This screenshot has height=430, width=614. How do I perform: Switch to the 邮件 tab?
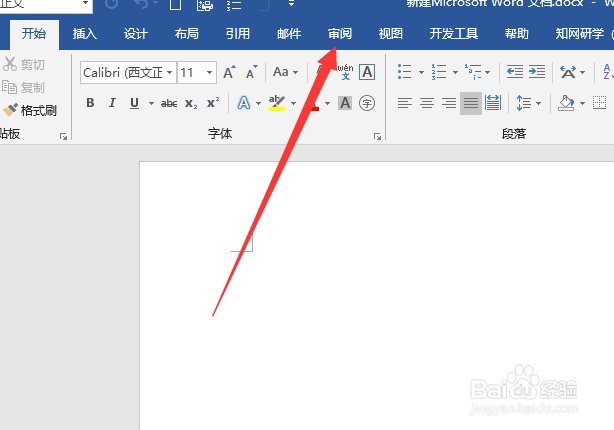289,34
